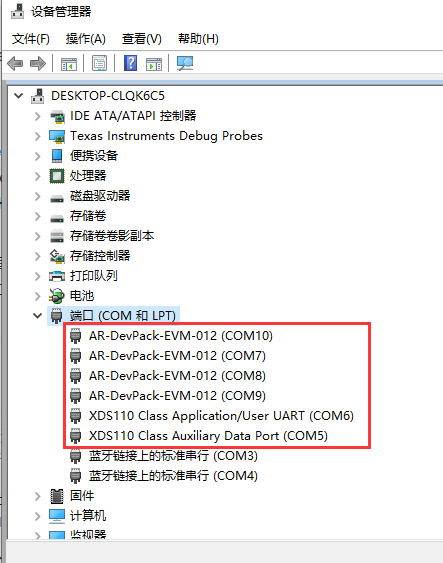Select 蓝牙链接上的标准串行 (COM3) entry
The image size is (443, 563).
[x=173, y=456]
